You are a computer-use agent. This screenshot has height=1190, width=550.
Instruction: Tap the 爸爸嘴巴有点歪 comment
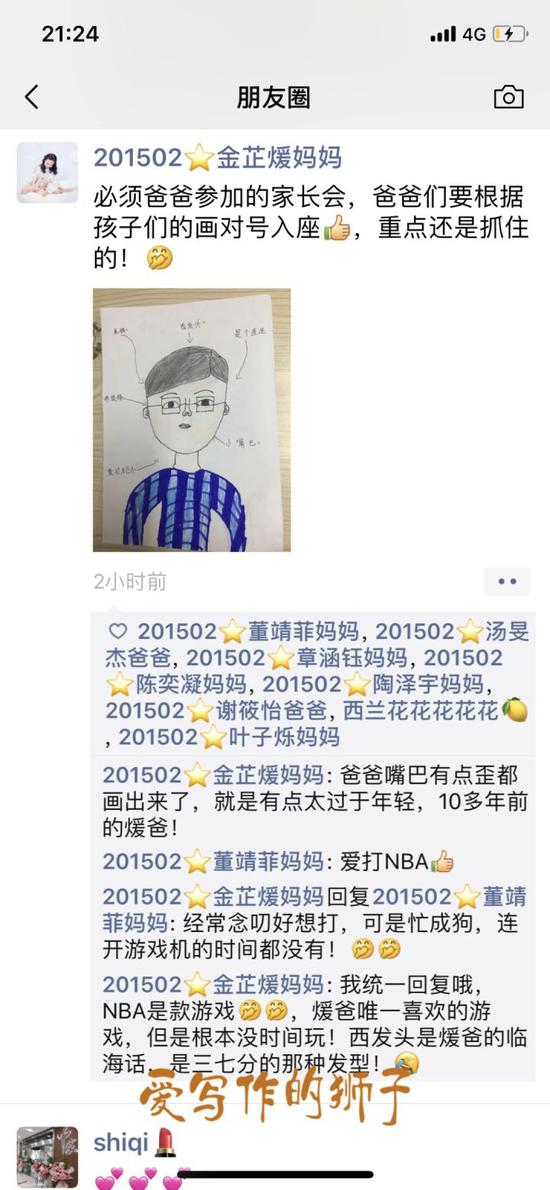[x=315, y=801]
